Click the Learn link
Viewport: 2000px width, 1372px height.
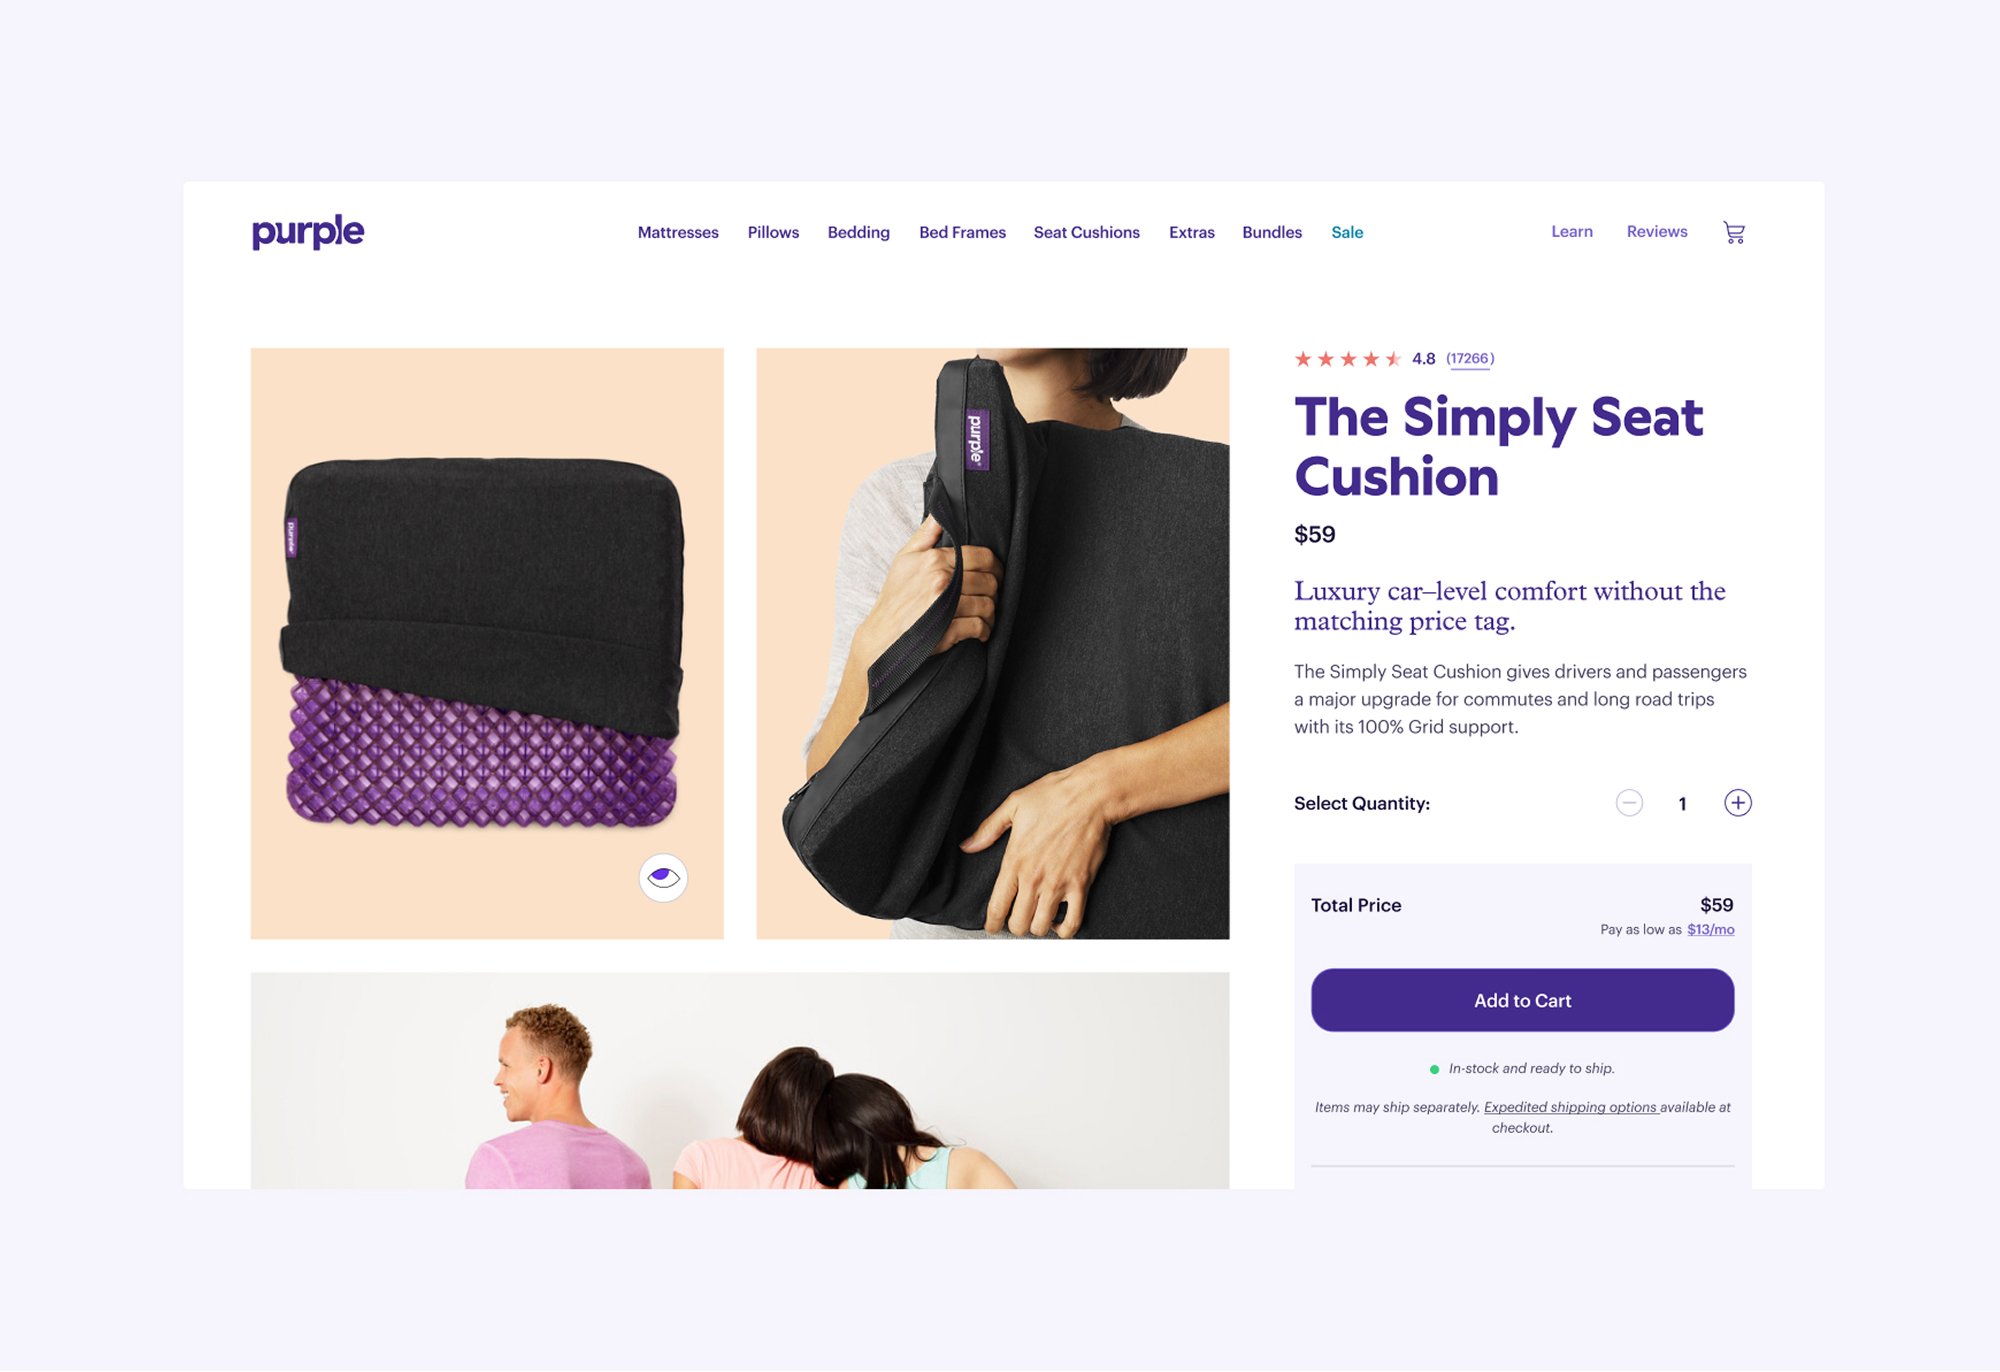(1572, 231)
